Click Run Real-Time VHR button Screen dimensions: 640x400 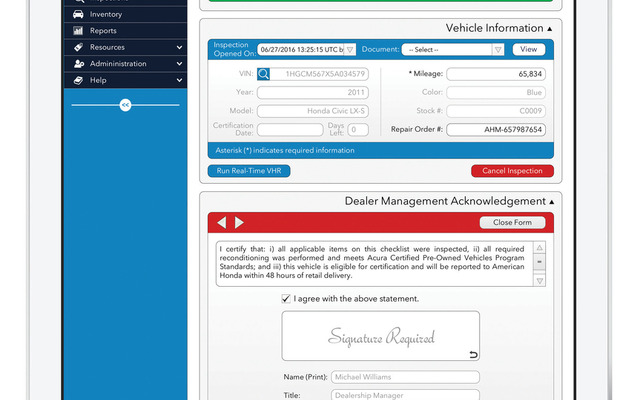point(249,171)
